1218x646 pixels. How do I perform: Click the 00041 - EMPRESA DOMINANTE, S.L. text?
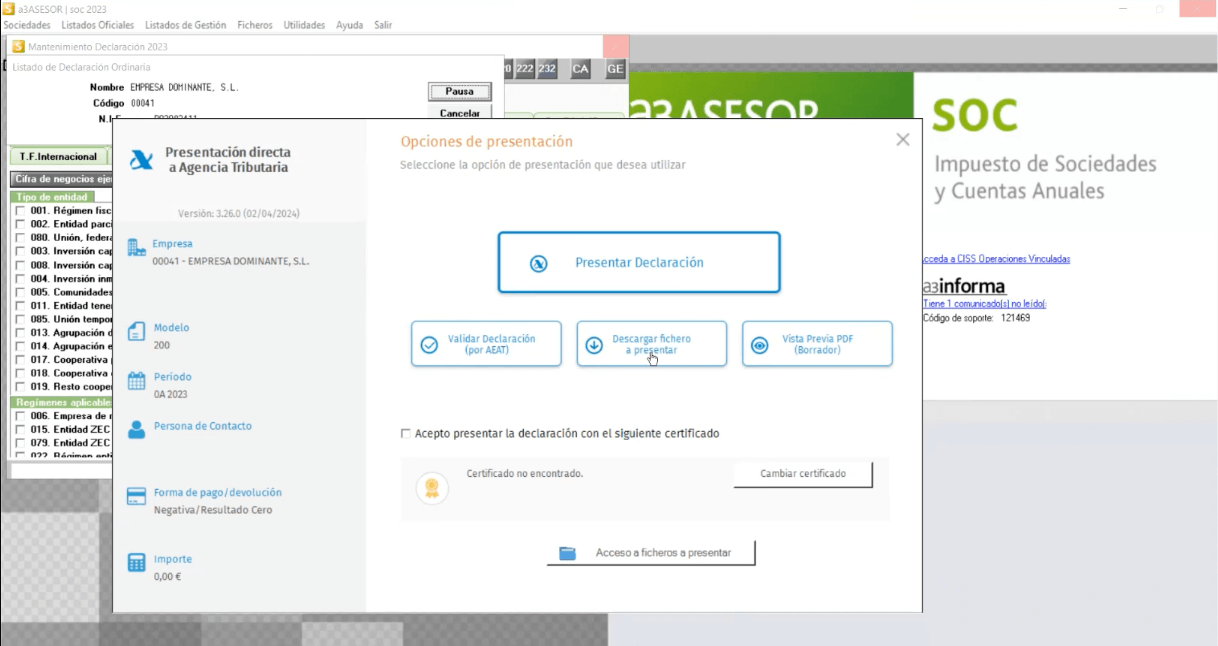coord(231,261)
